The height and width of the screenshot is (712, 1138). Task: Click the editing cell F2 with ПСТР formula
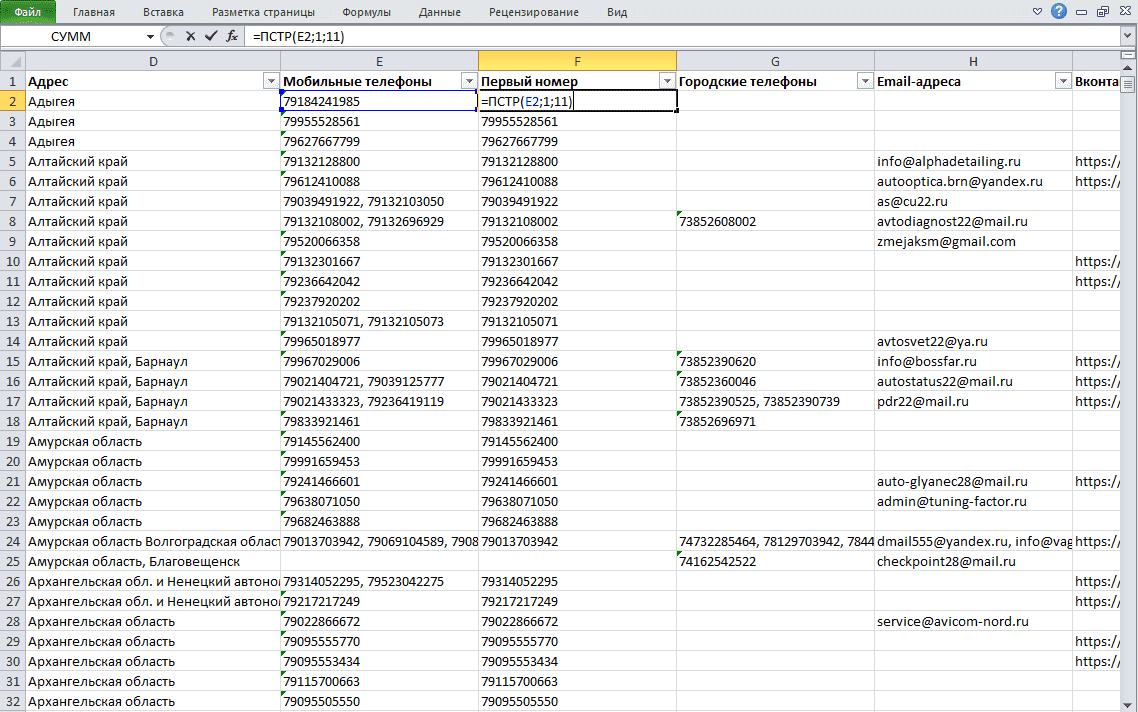point(578,102)
